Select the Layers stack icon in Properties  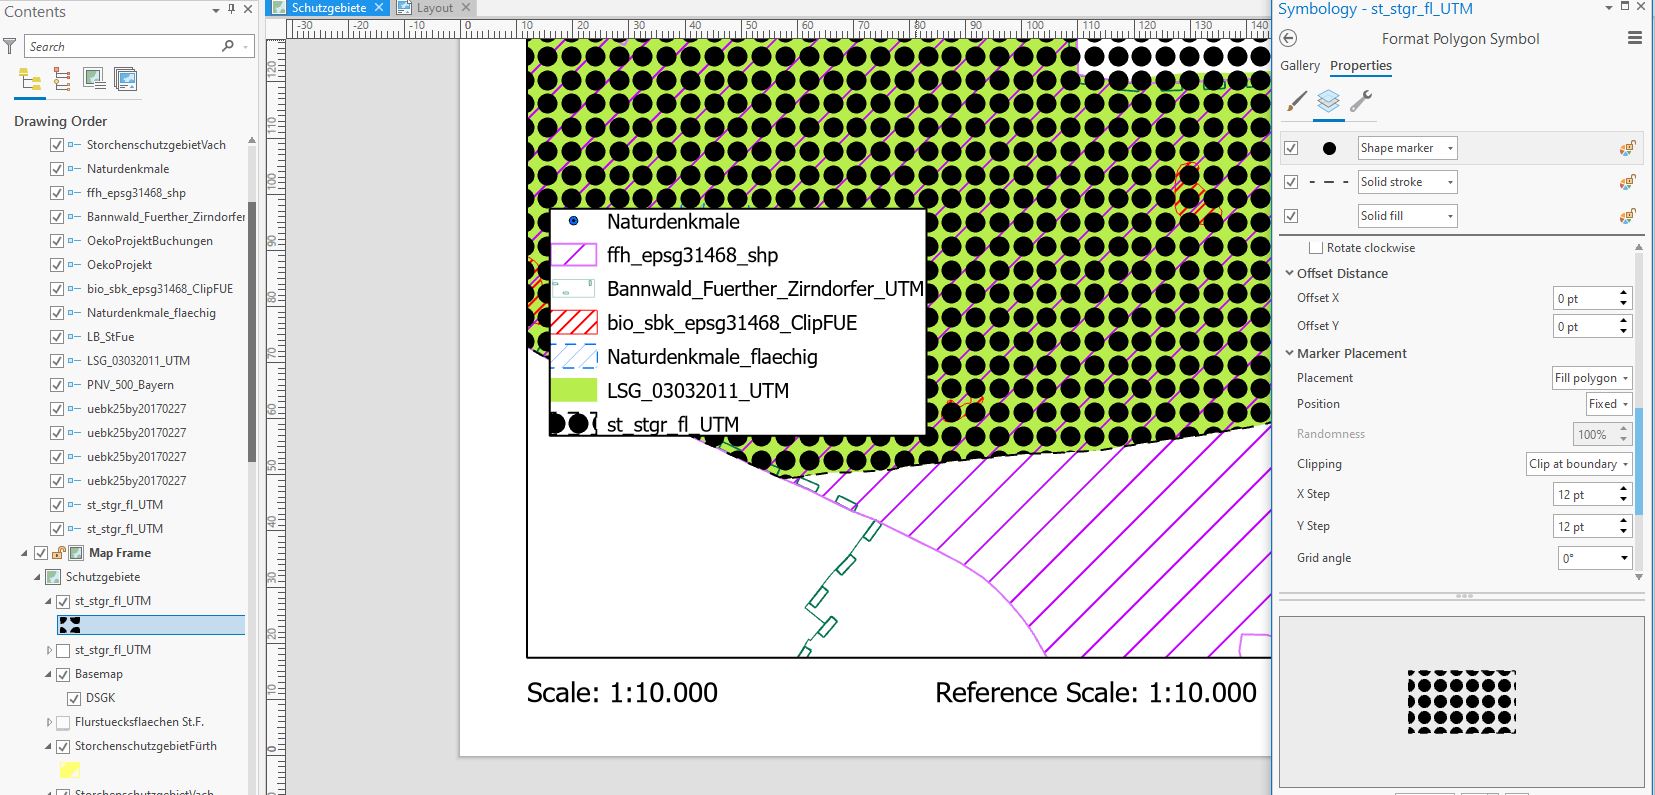(1328, 101)
